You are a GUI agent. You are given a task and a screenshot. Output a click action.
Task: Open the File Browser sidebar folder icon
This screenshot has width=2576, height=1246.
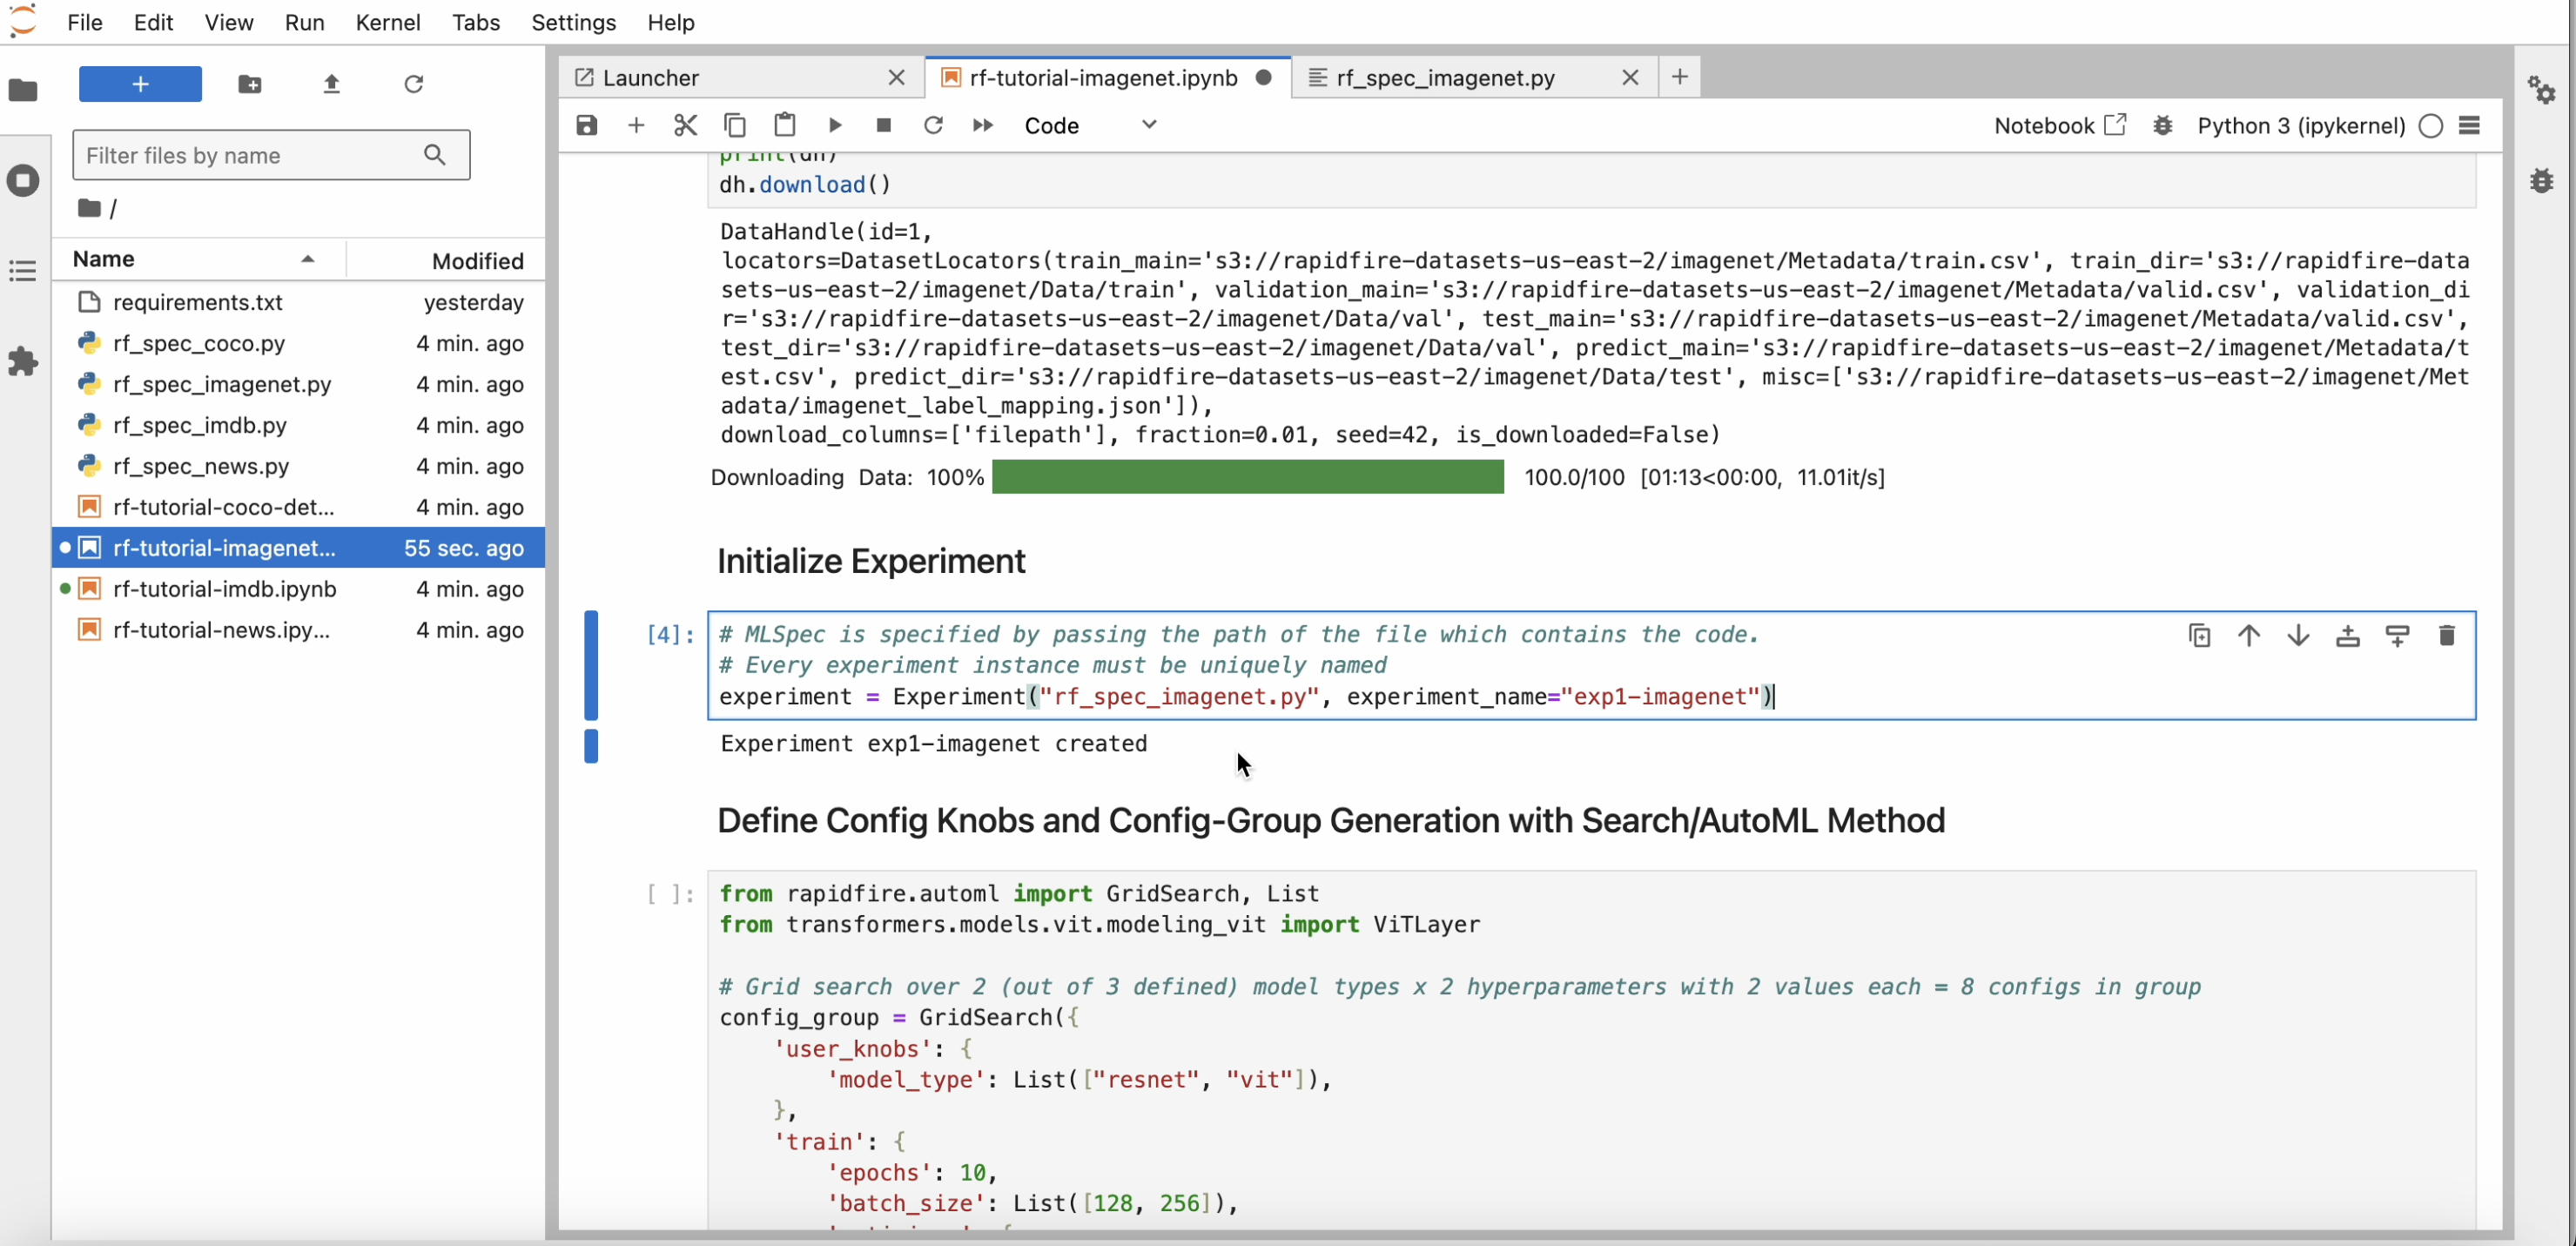(x=23, y=90)
